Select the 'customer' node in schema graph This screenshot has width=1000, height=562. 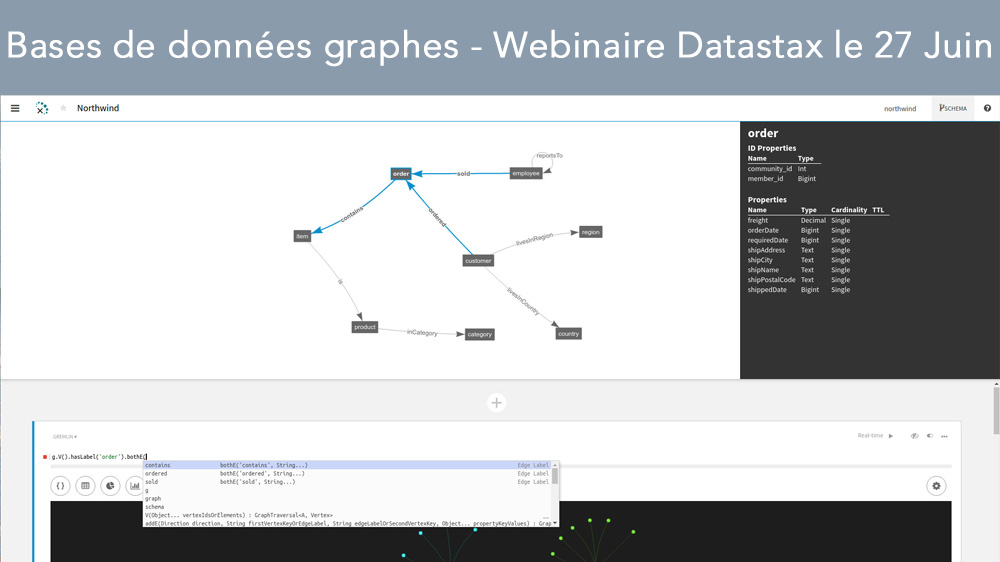pyautogui.click(x=478, y=261)
